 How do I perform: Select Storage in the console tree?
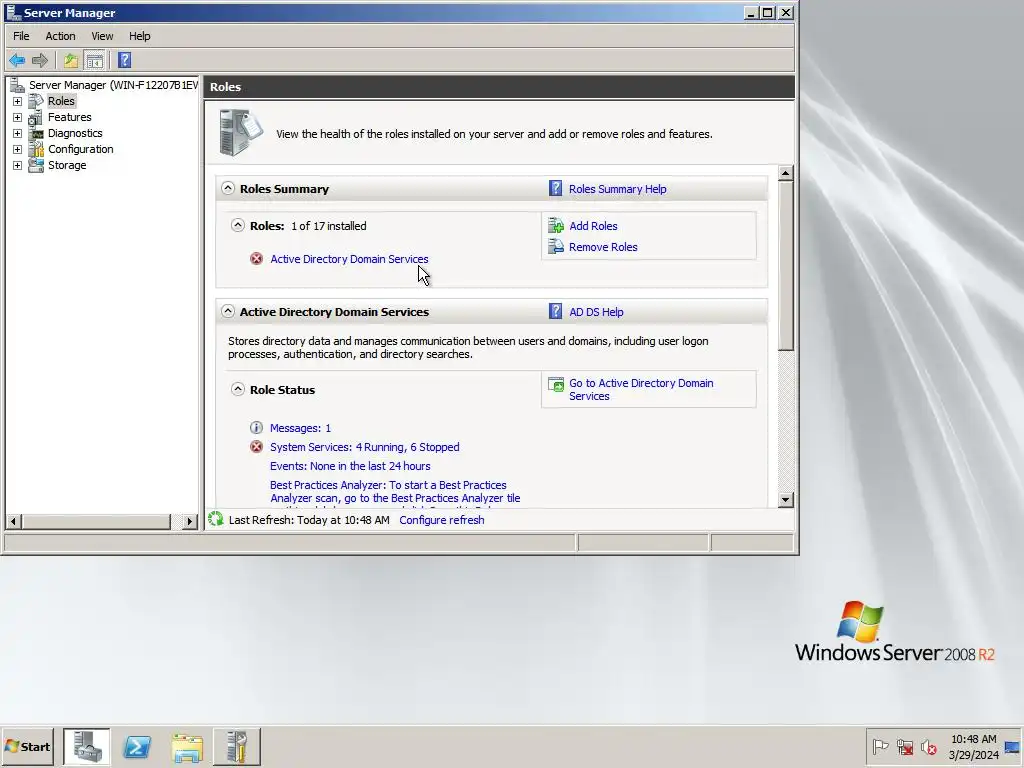67,165
